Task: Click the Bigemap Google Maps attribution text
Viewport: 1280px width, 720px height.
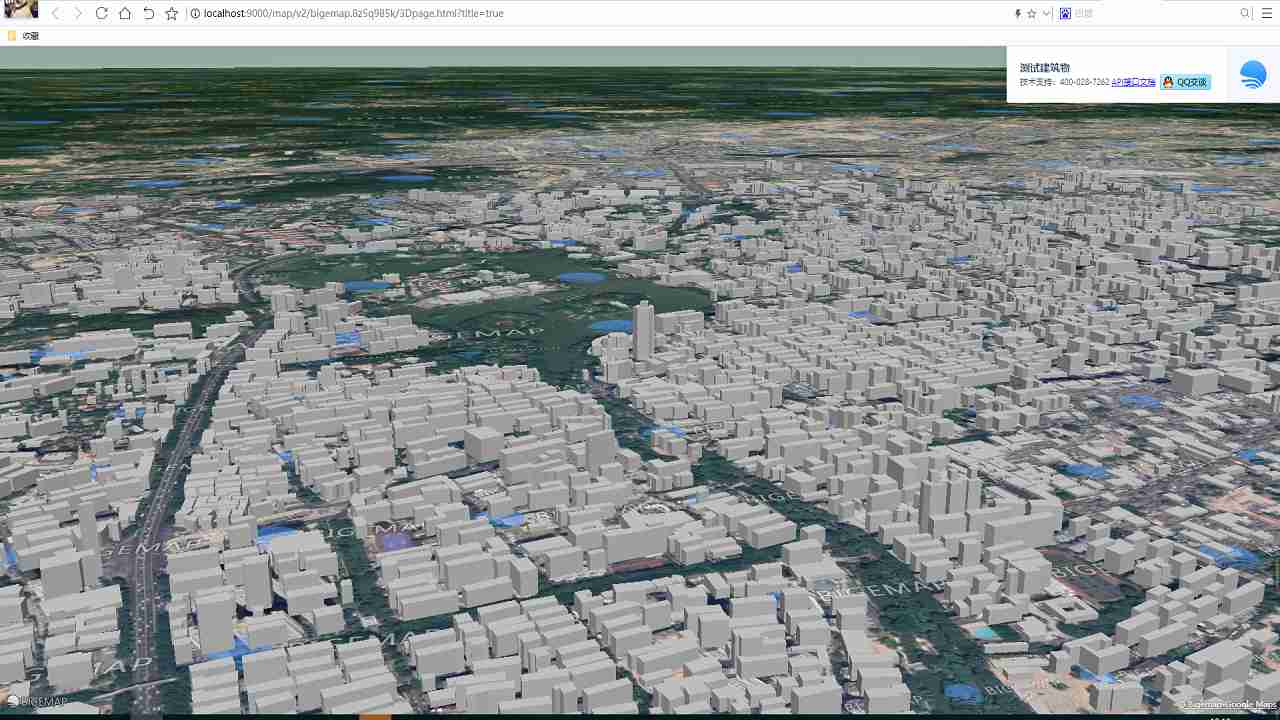Action: point(1228,705)
